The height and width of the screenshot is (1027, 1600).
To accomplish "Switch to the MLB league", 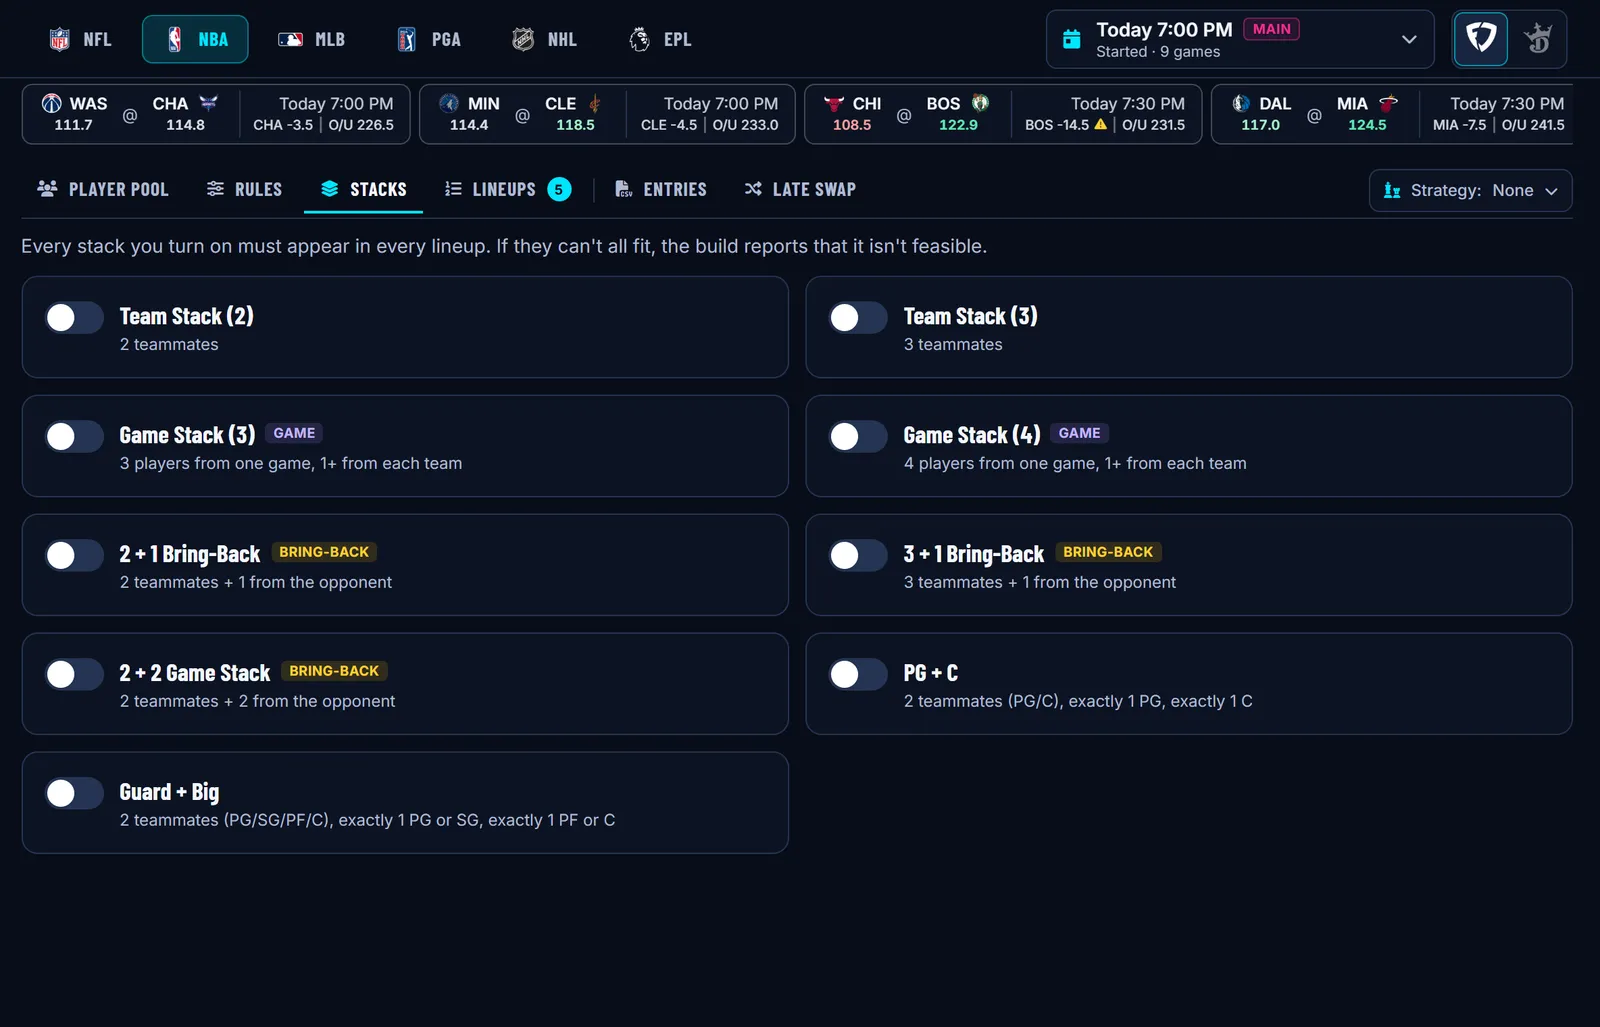I will [311, 40].
